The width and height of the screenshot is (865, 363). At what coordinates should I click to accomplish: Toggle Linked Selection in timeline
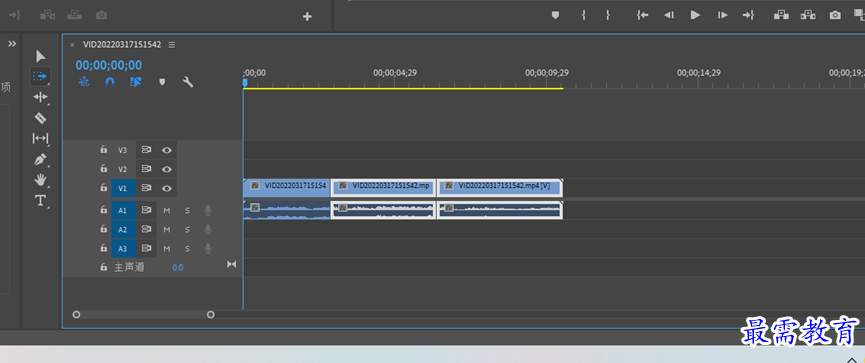(x=136, y=82)
